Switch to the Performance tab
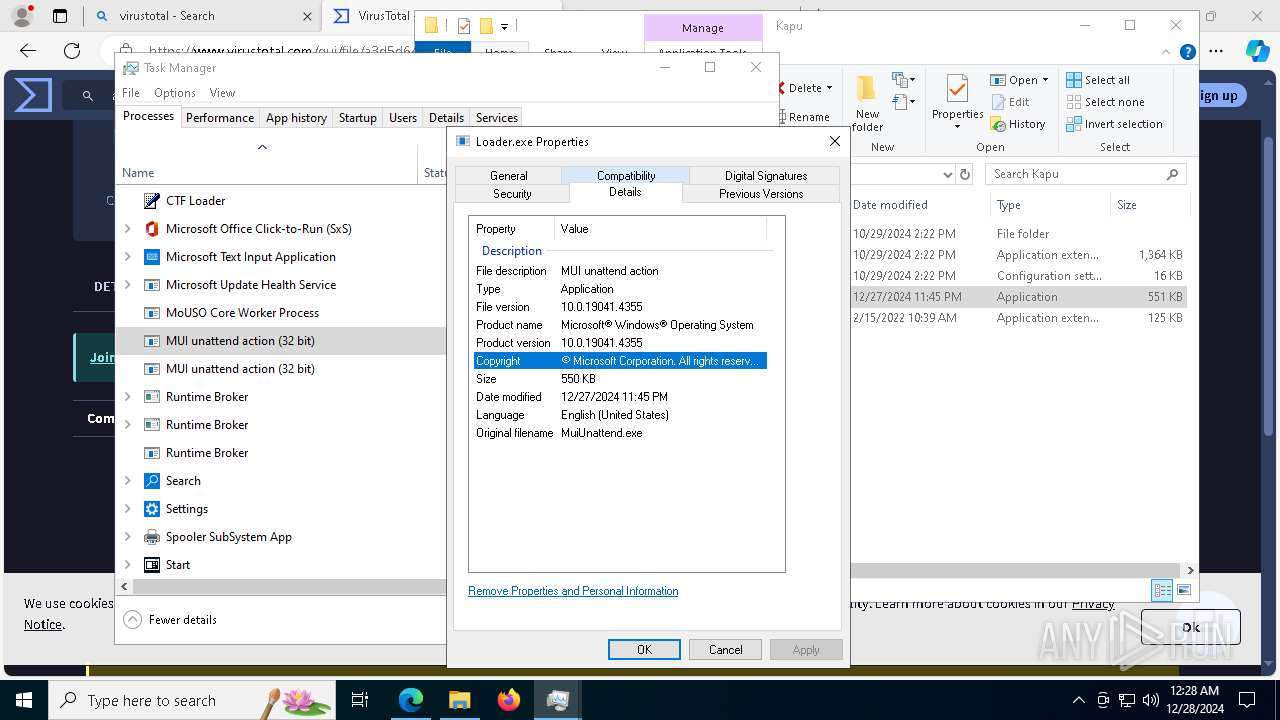Image resolution: width=1280 pixels, height=720 pixels. [220, 117]
